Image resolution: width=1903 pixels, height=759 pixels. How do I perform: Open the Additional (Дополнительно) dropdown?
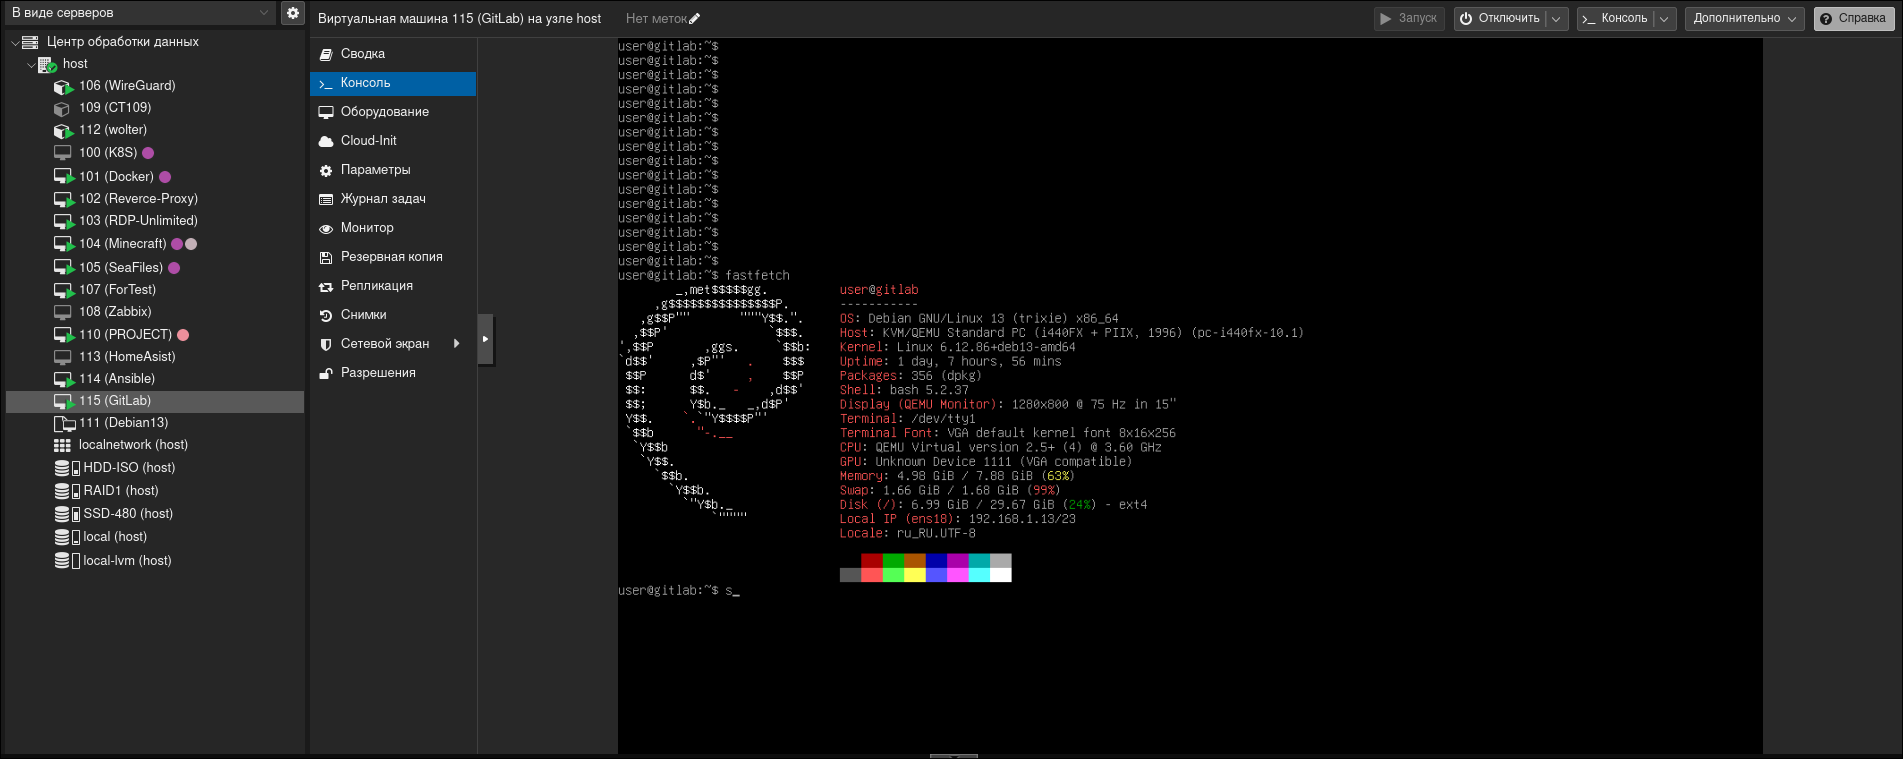tap(1745, 19)
